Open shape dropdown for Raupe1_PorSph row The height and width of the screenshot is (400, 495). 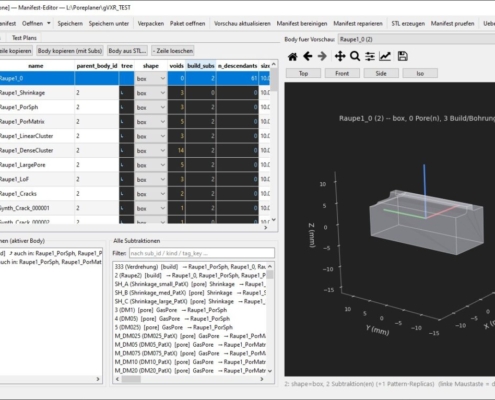pos(151,107)
